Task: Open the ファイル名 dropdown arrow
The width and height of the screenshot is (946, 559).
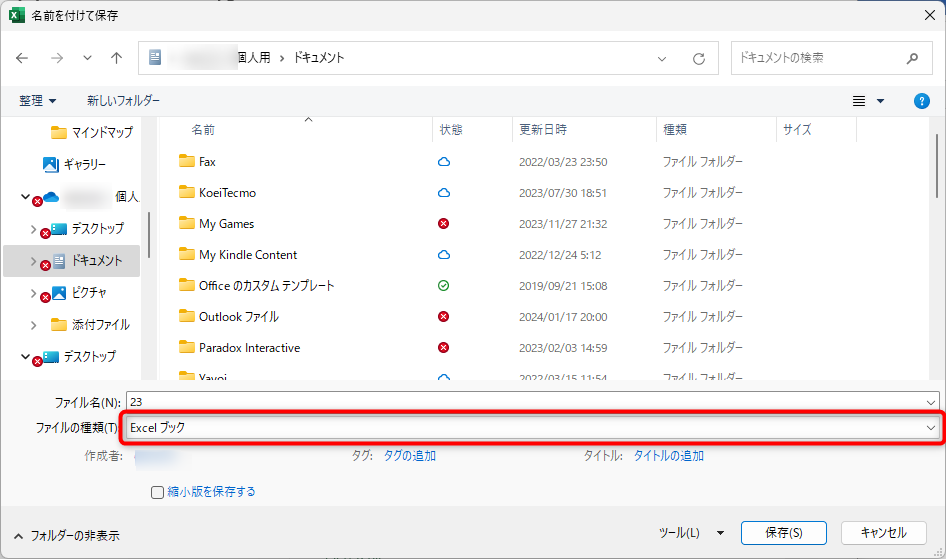Action: coord(931,402)
